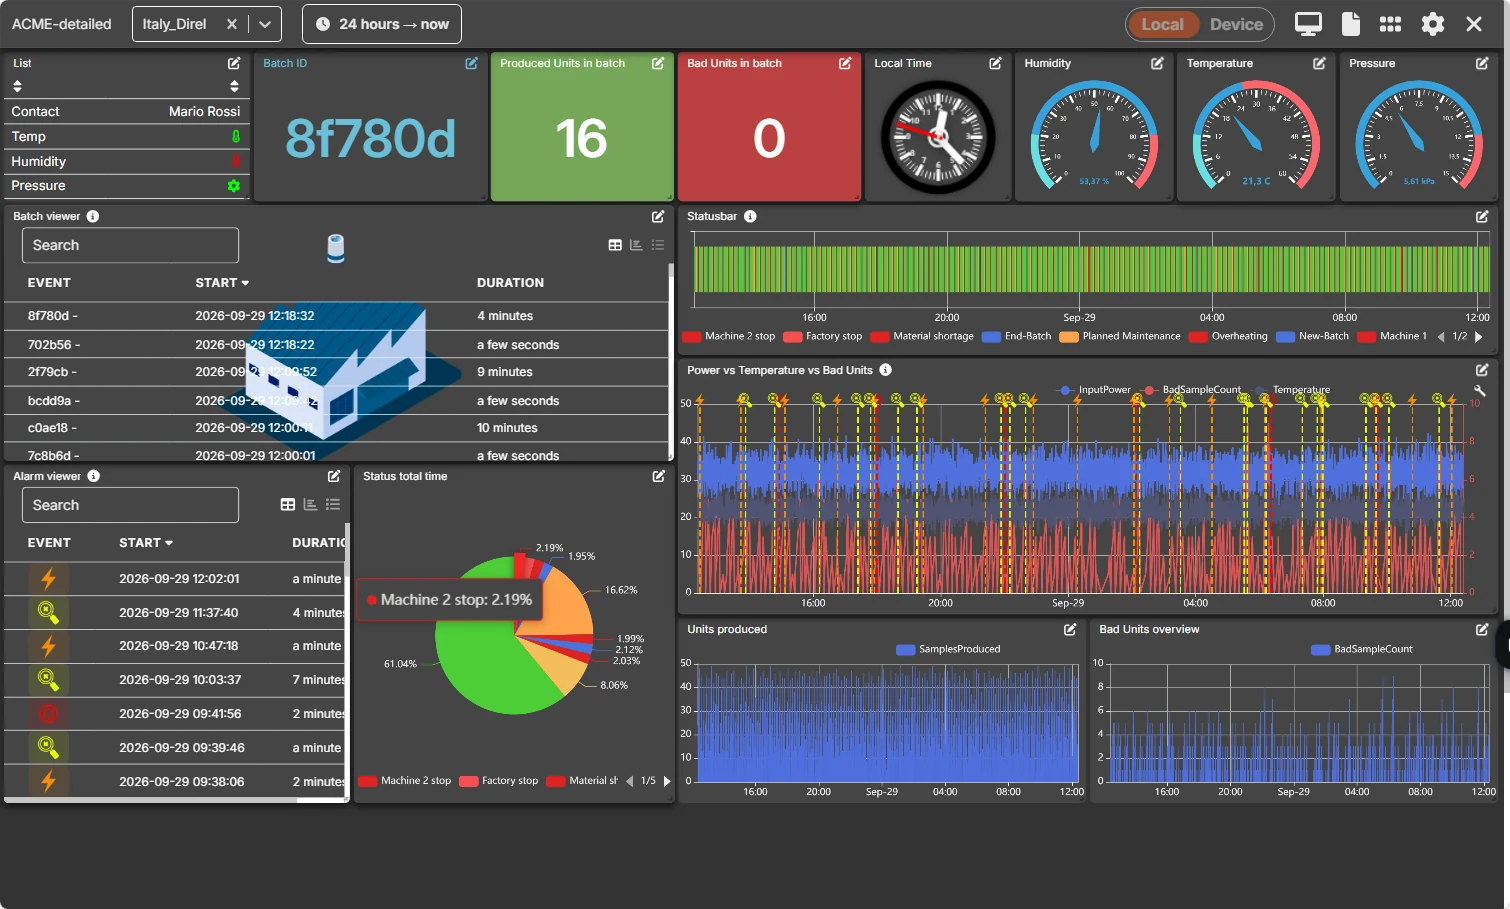The image size is (1510, 909).
Task: Click wrench icon on Power chart
Action: 1480,391
